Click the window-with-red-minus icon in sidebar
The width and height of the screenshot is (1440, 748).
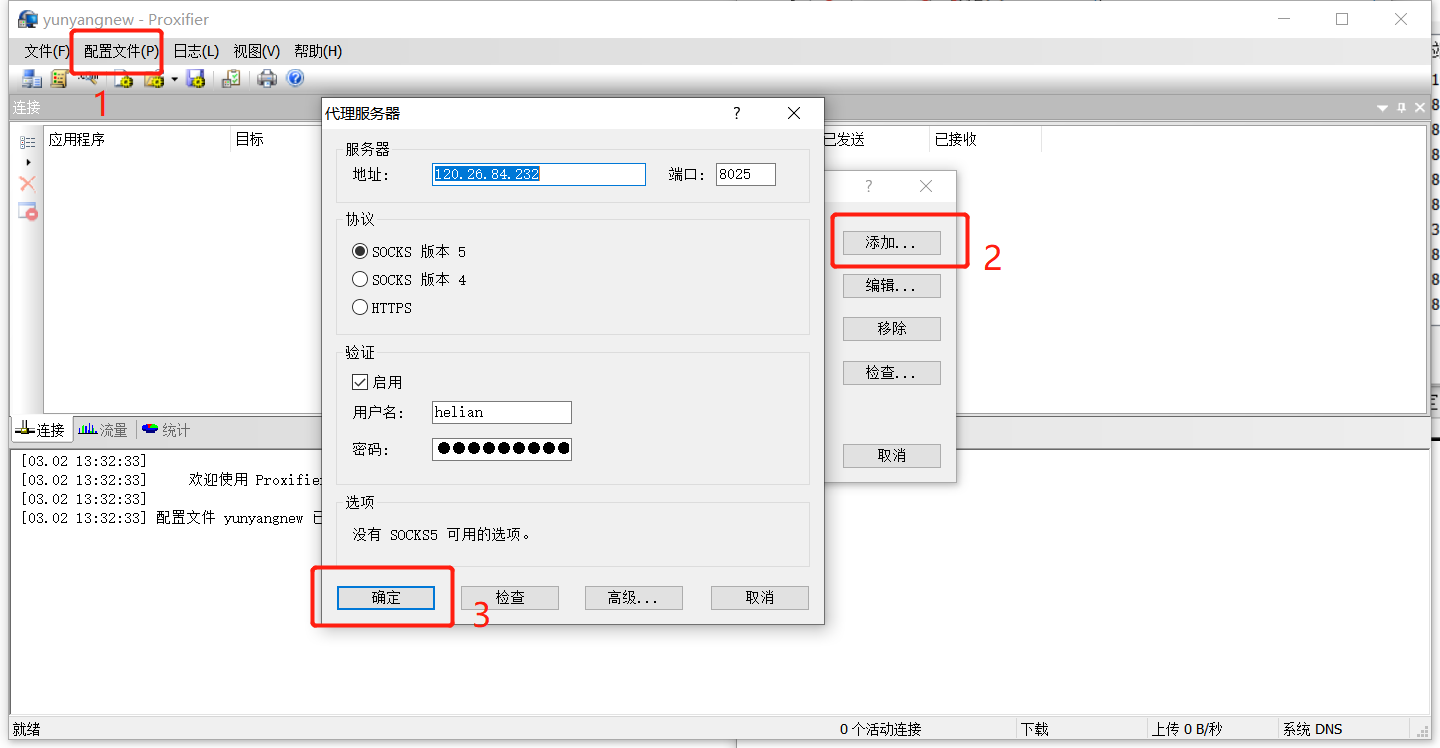28,210
